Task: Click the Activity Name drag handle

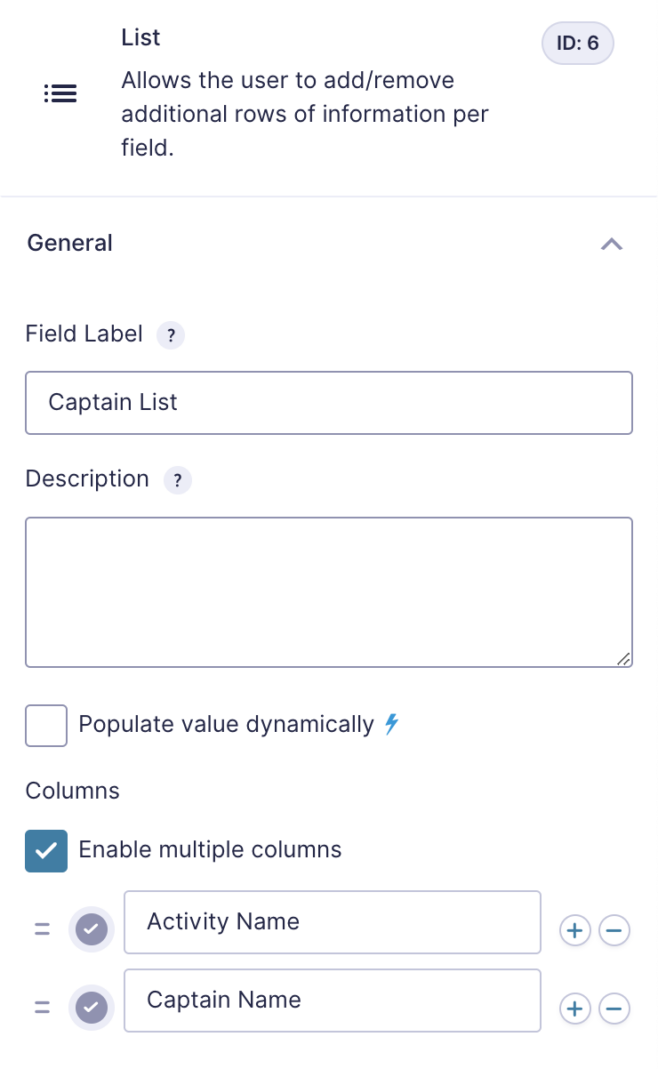Action: (x=42, y=929)
